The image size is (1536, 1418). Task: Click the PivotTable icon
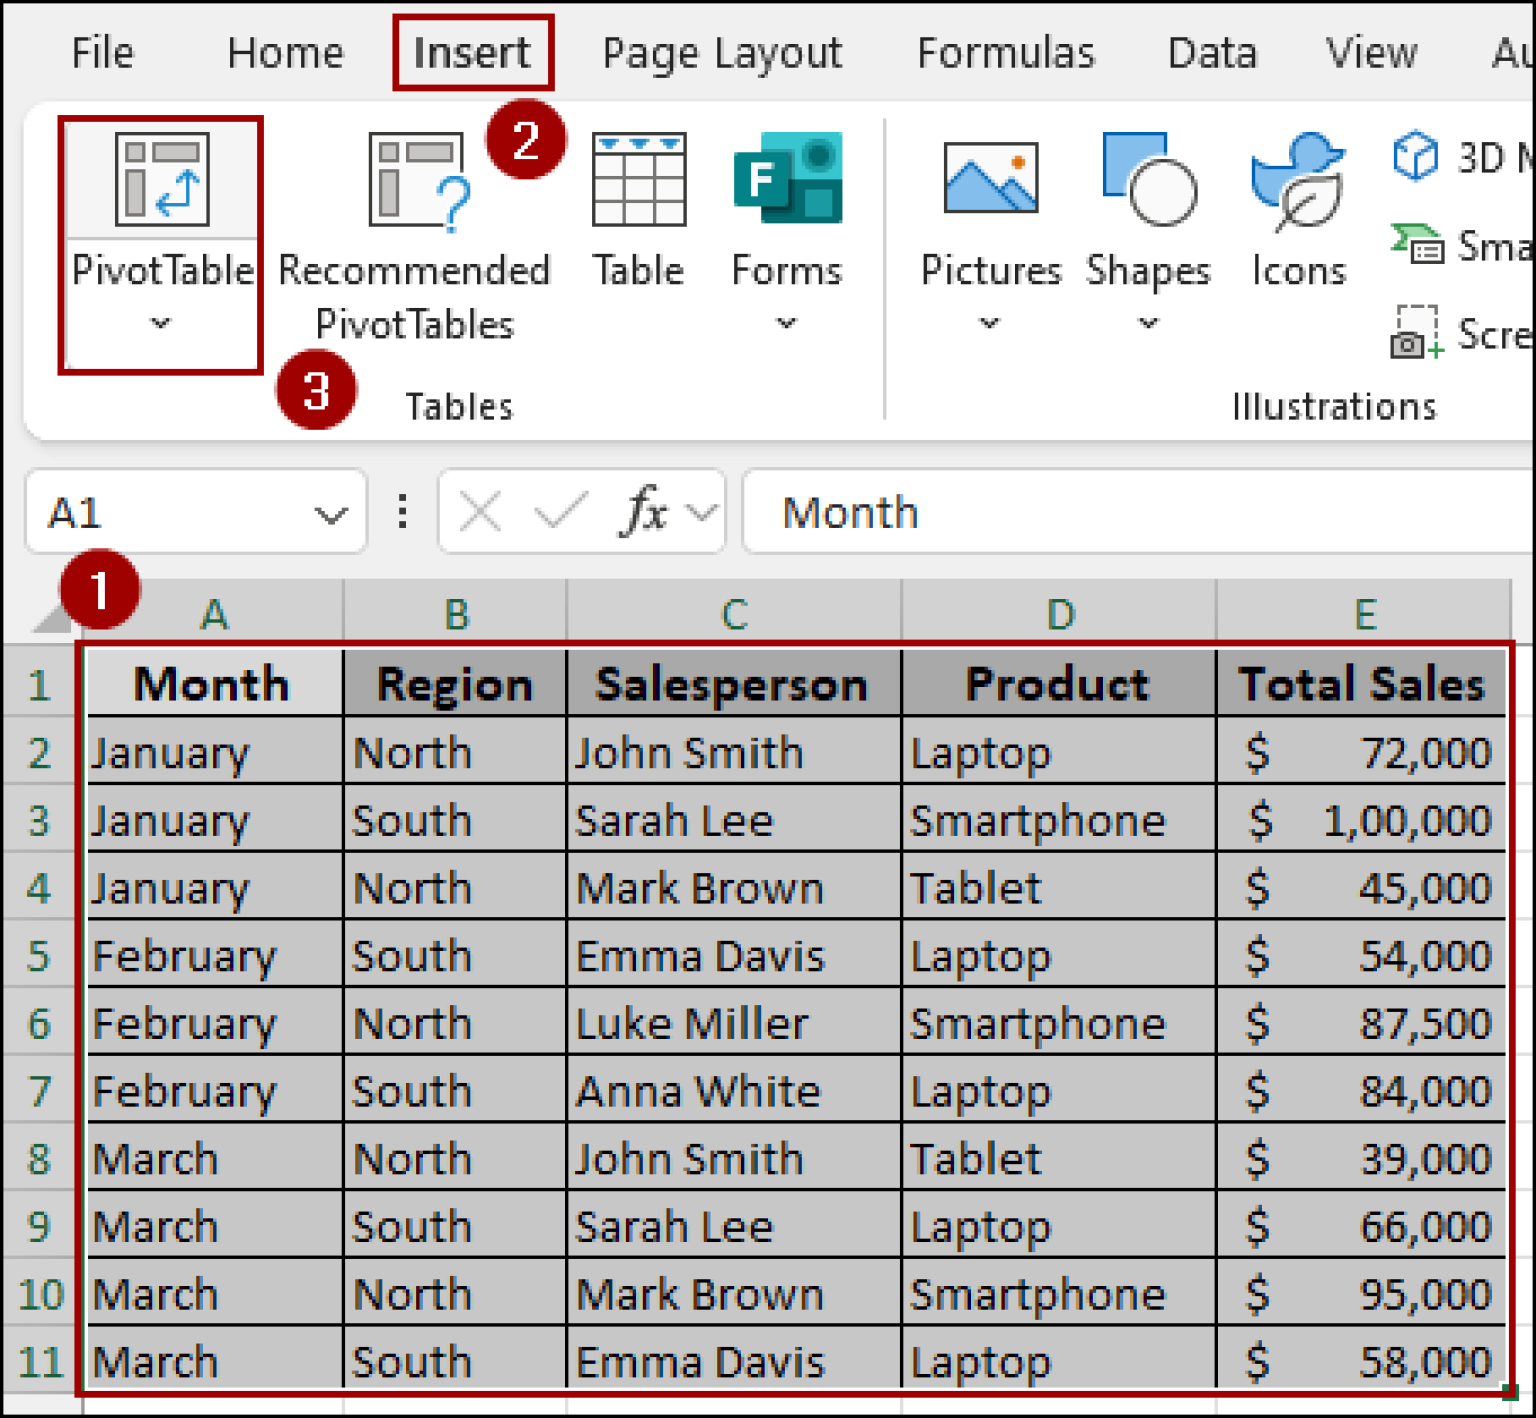point(162,179)
